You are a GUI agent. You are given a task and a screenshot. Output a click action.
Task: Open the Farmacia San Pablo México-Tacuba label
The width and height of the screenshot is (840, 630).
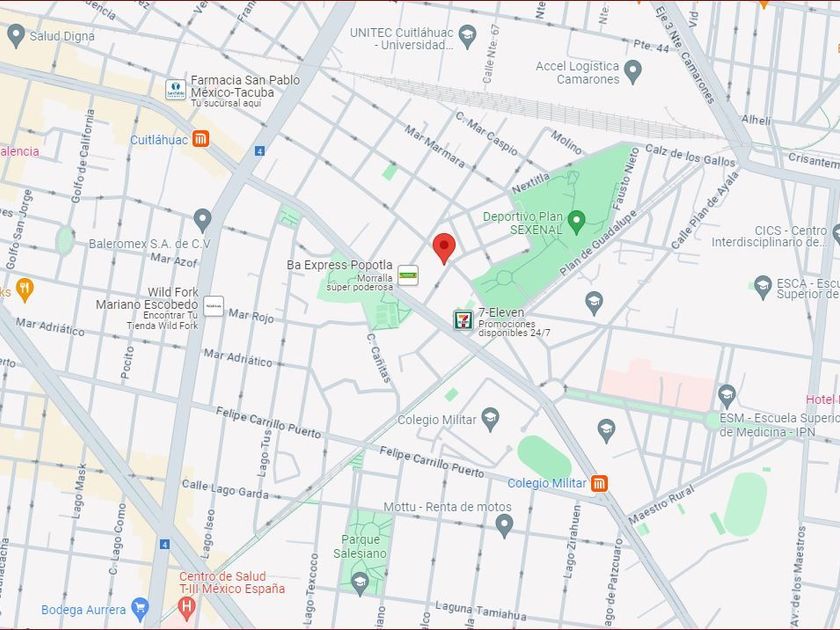pos(245,86)
